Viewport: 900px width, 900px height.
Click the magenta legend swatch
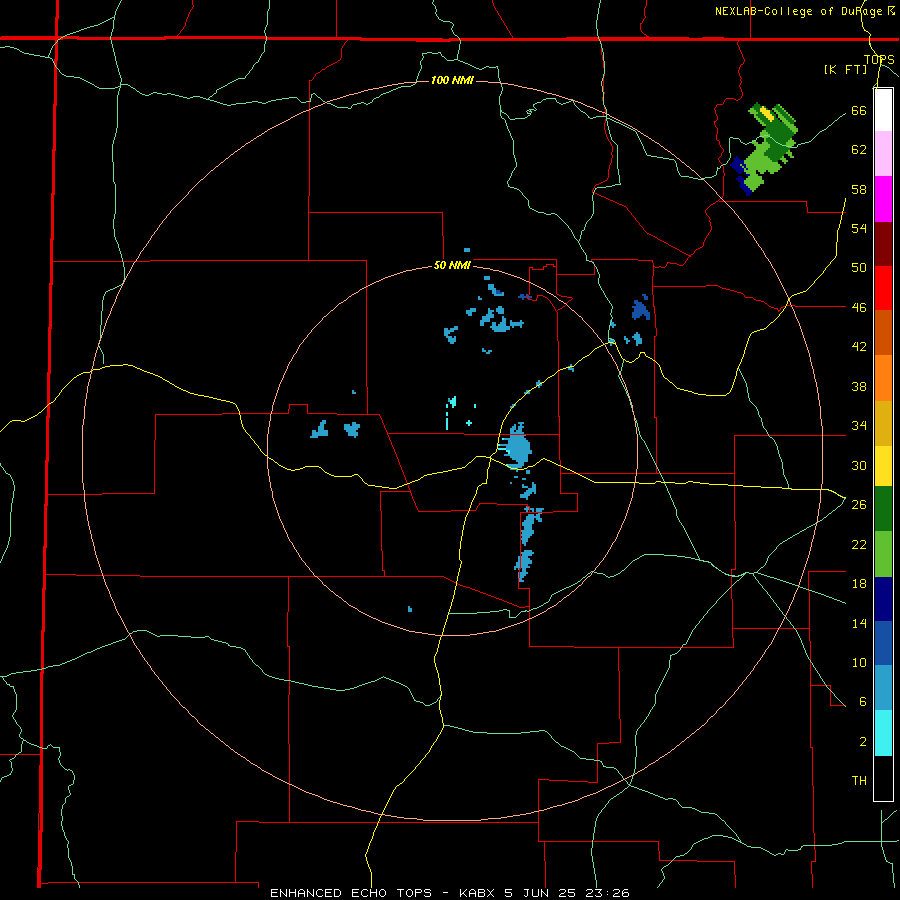pos(883,199)
